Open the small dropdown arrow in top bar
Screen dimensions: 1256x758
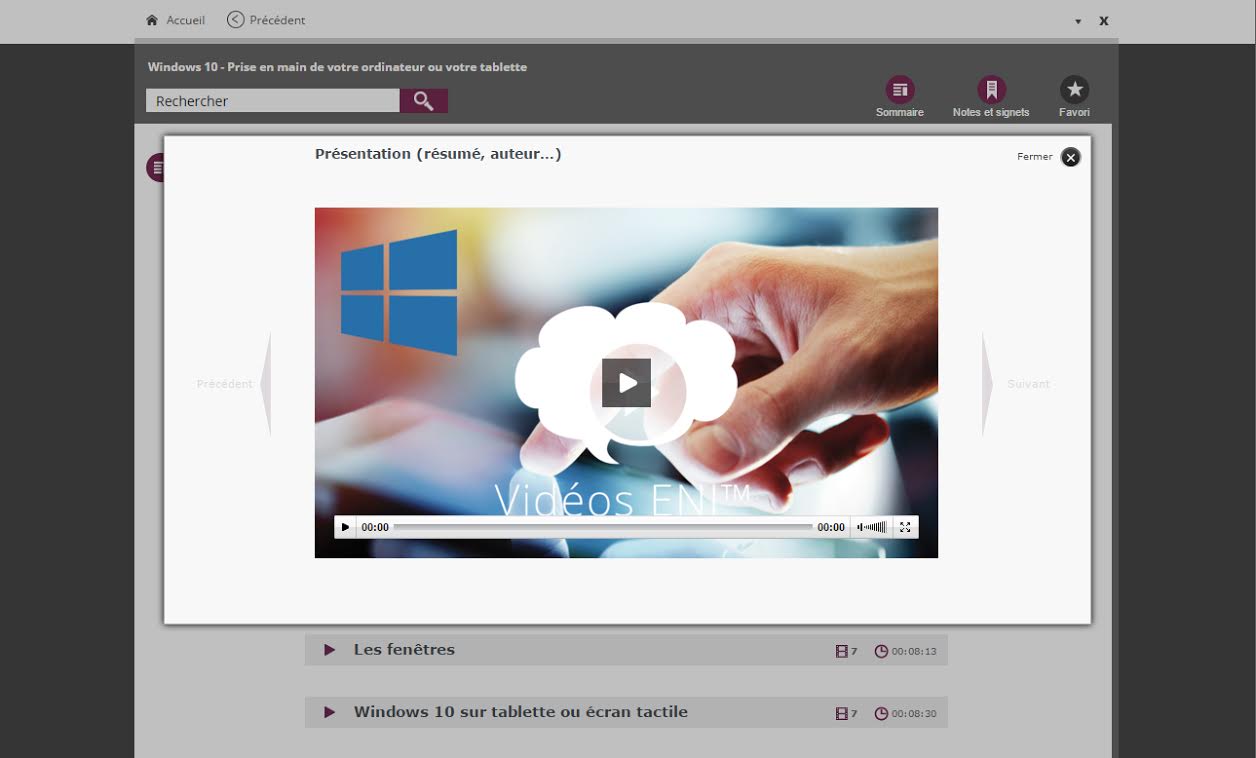(x=1078, y=21)
